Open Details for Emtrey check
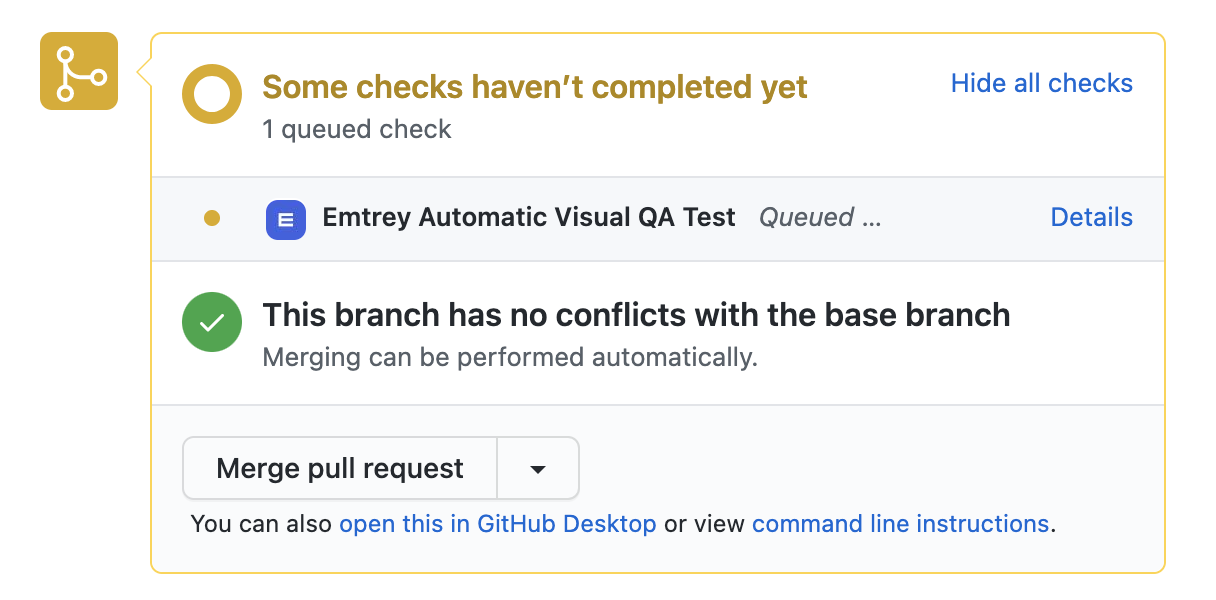 [1092, 217]
